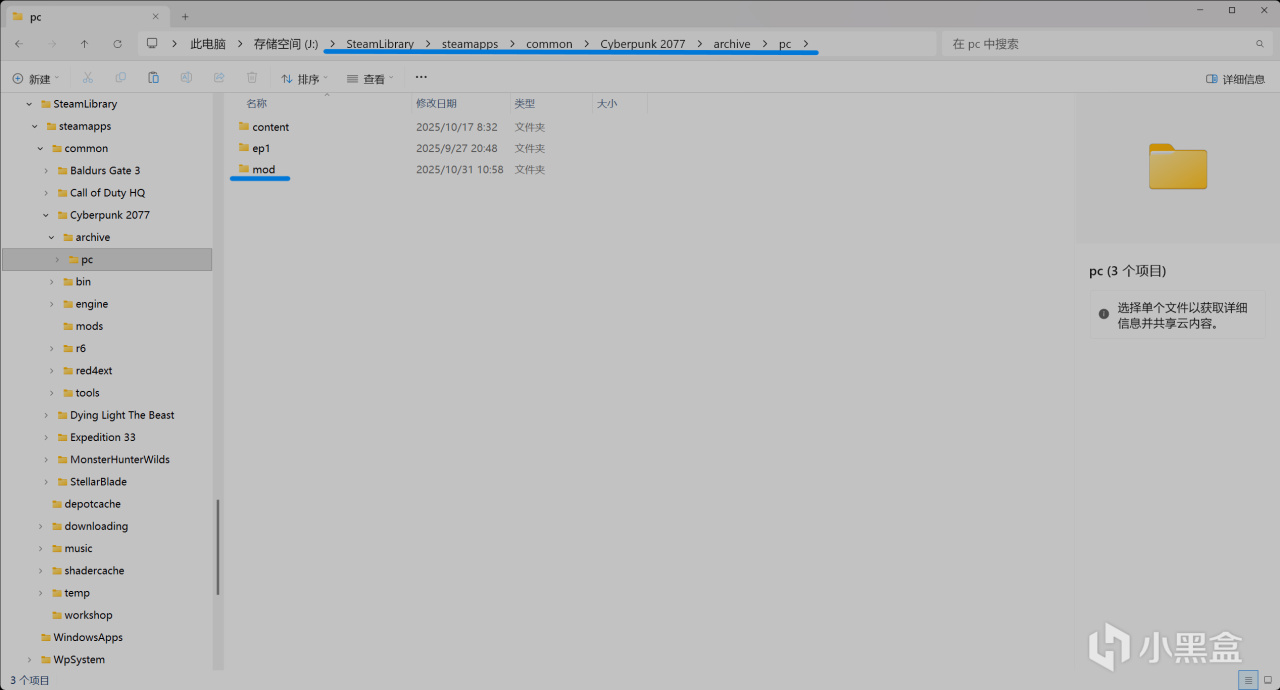Expand the Baldurs Gate 3 tree node
Viewport: 1280px width, 690px height.
tap(46, 171)
